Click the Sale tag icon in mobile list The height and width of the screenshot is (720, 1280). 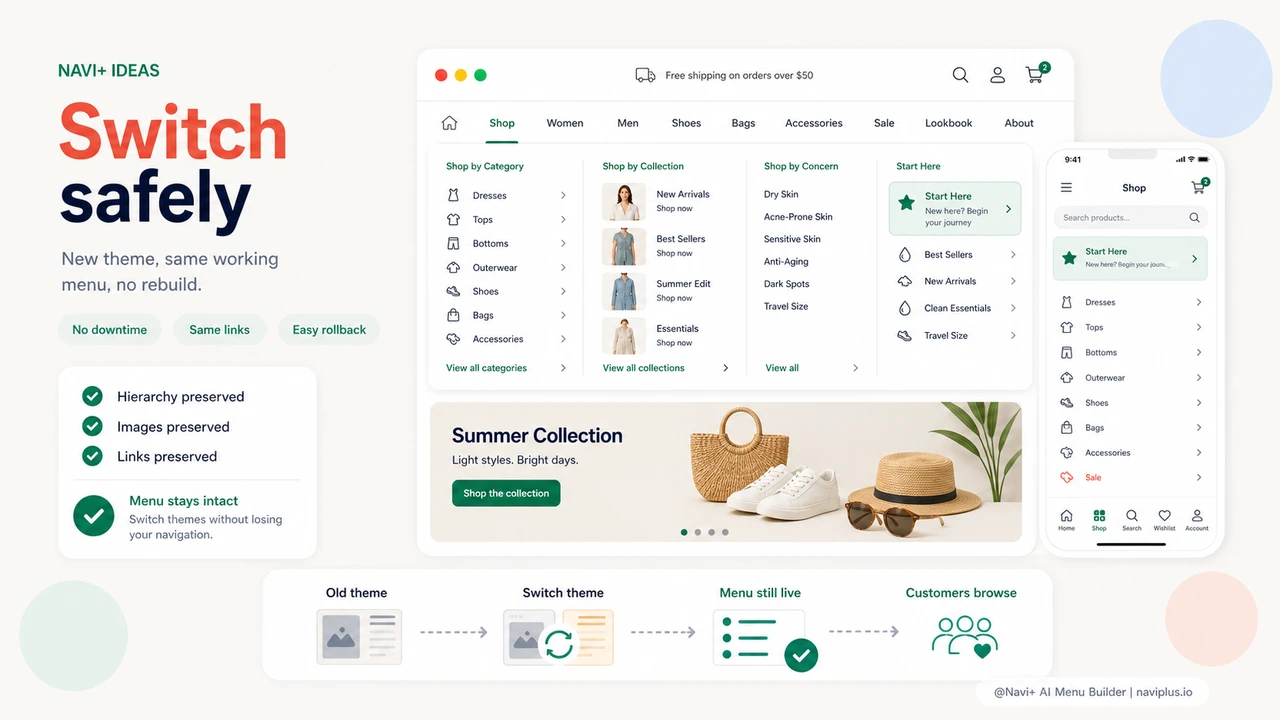coord(1066,478)
